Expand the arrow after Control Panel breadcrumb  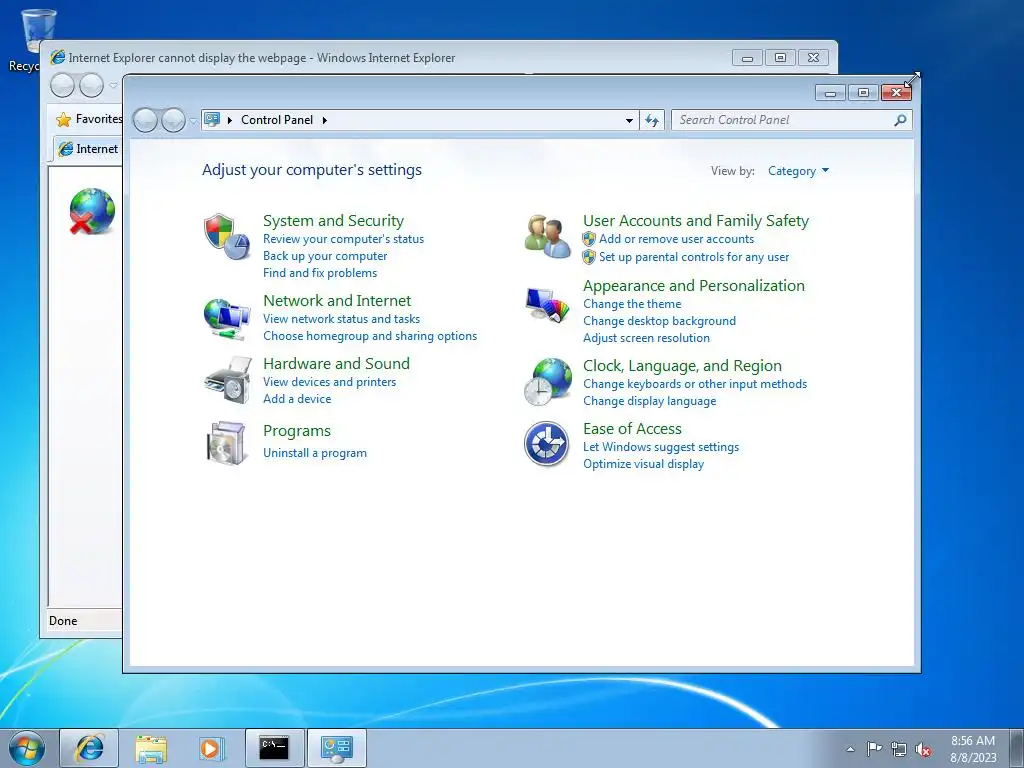(x=325, y=120)
